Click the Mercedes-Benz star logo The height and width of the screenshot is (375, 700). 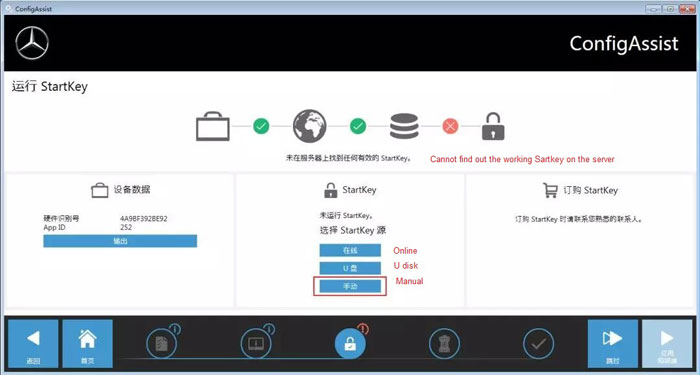coord(32,43)
